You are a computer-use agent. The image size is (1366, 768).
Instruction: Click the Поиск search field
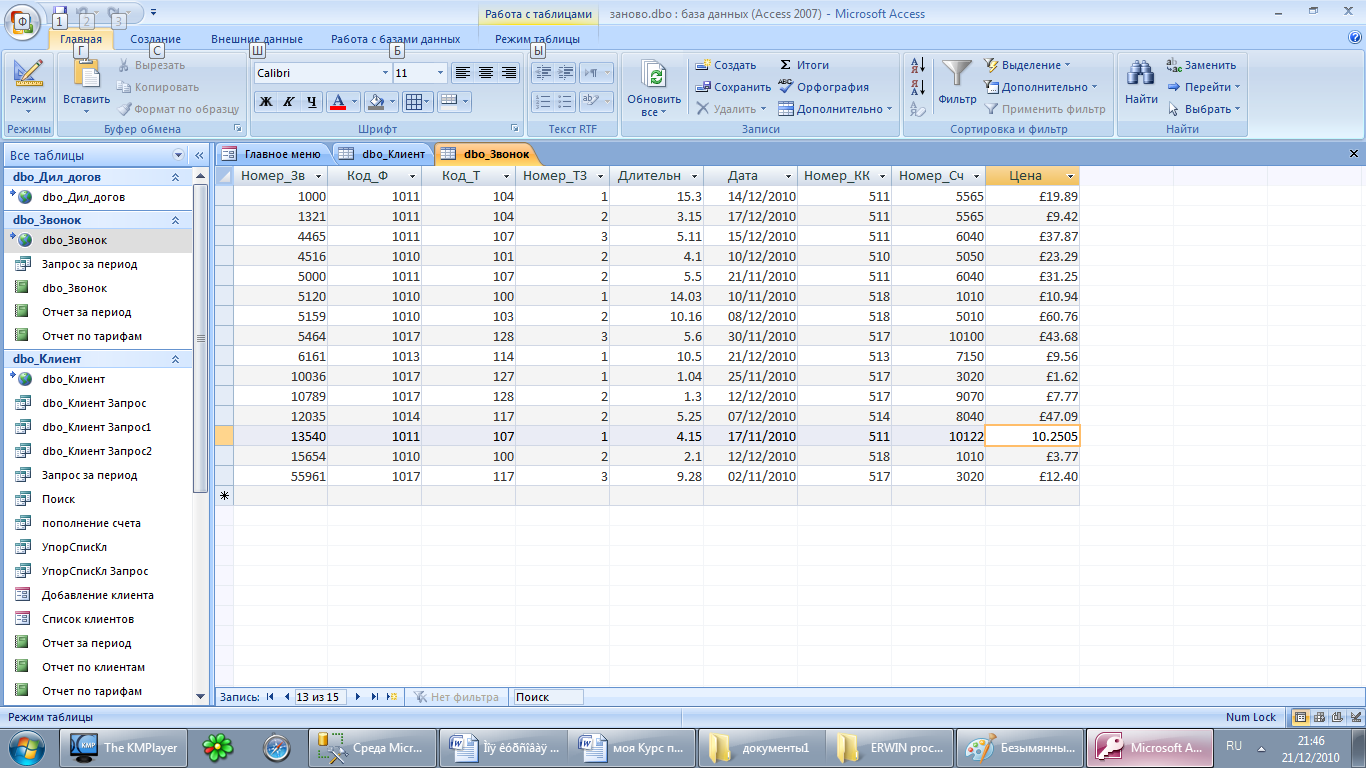(547, 697)
